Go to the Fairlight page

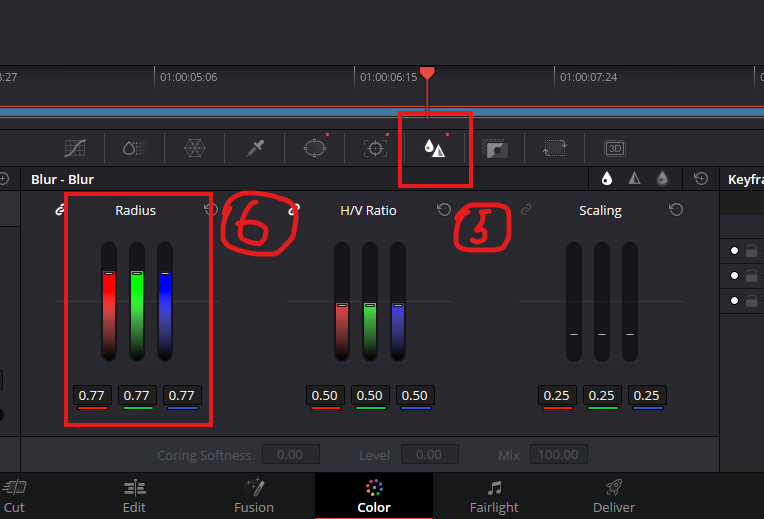(x=494, y=496)
